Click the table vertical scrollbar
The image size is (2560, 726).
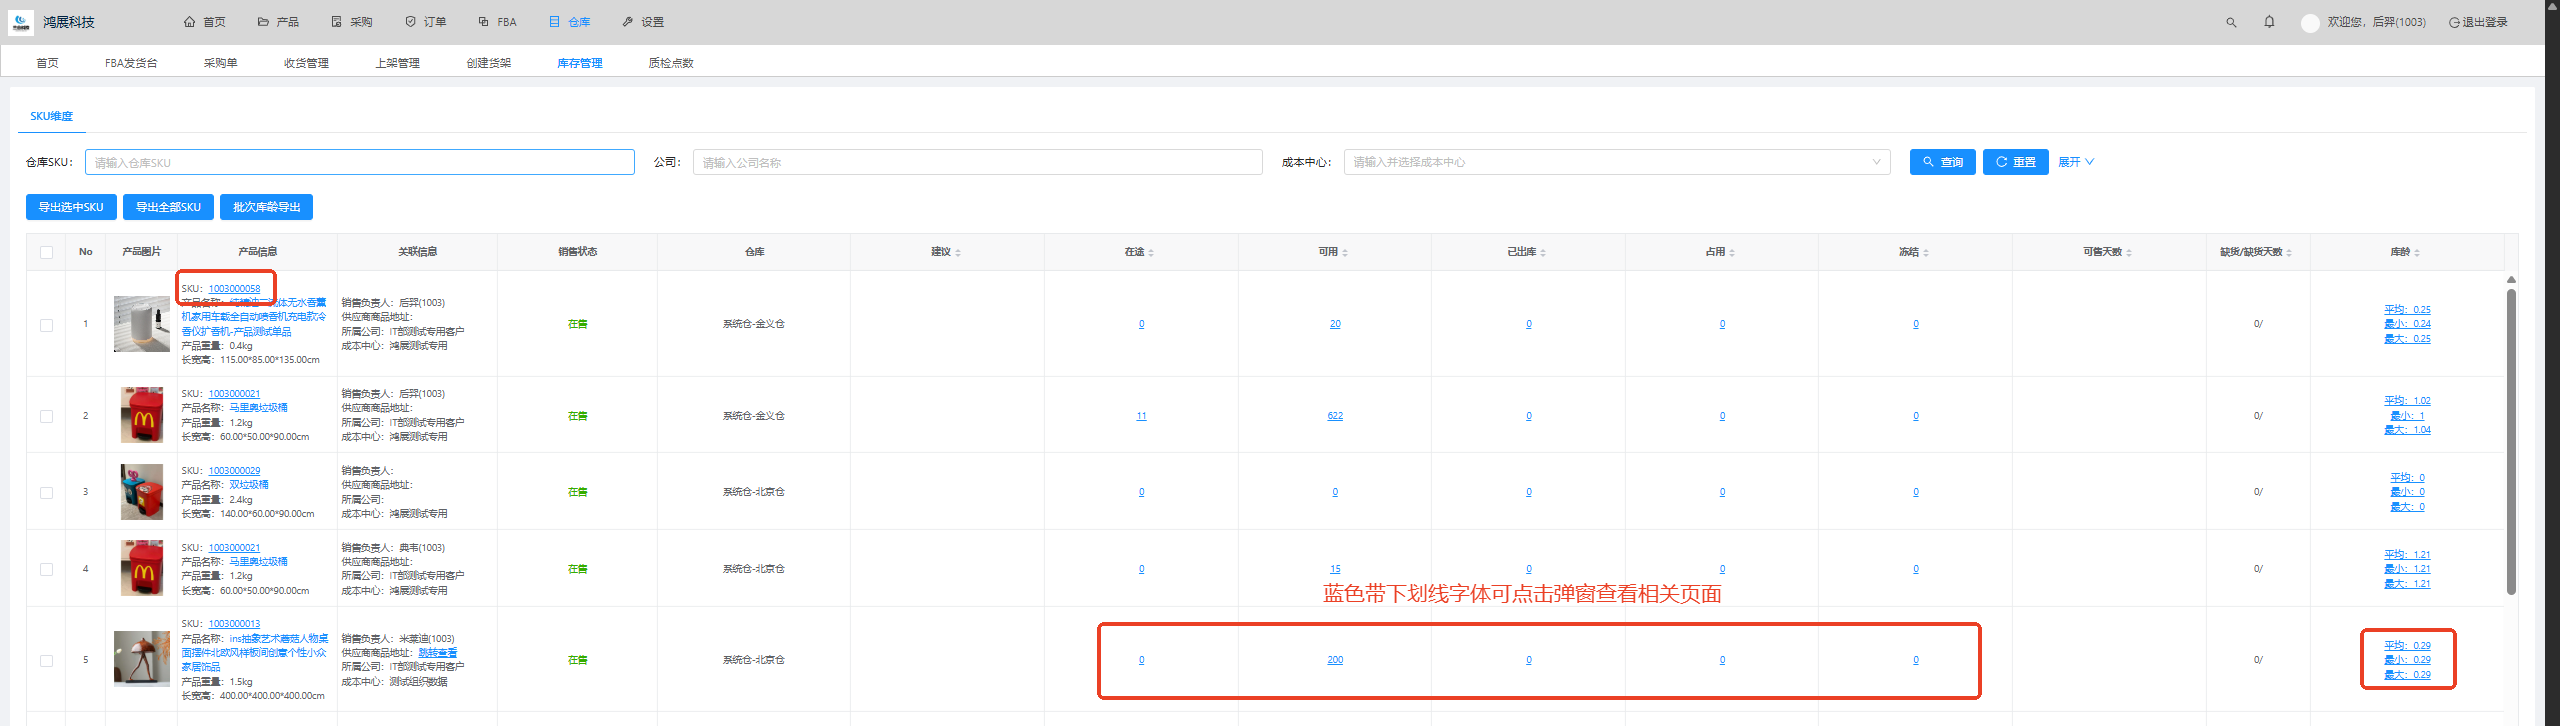point(2511,440)
